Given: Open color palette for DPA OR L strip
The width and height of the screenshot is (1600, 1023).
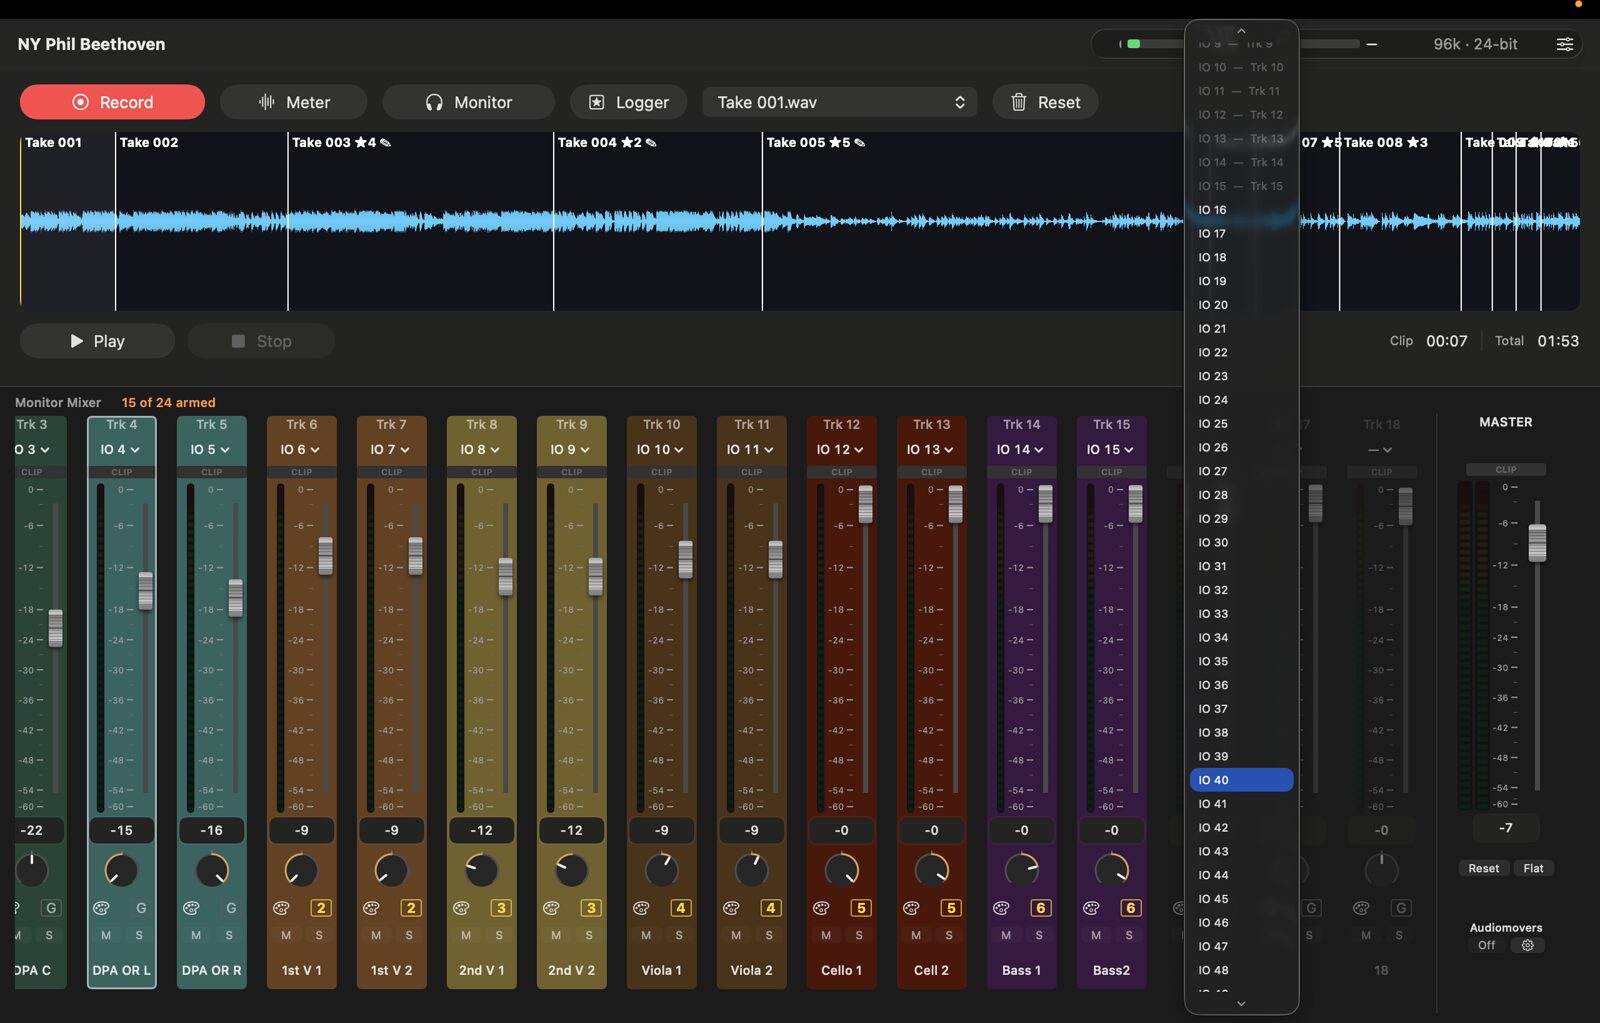Looking at the screenshot, I should coord(101,908).
